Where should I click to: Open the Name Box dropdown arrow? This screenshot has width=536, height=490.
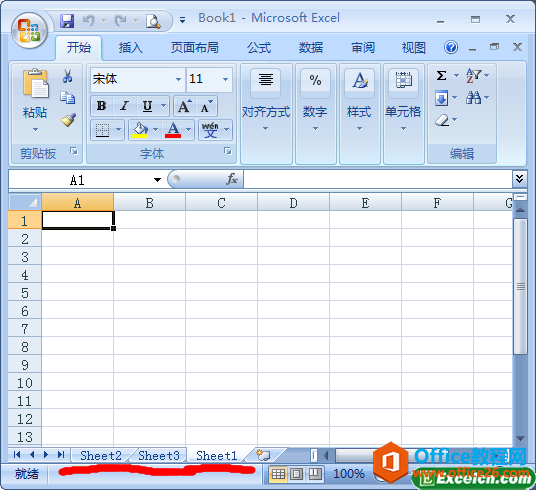157,180
